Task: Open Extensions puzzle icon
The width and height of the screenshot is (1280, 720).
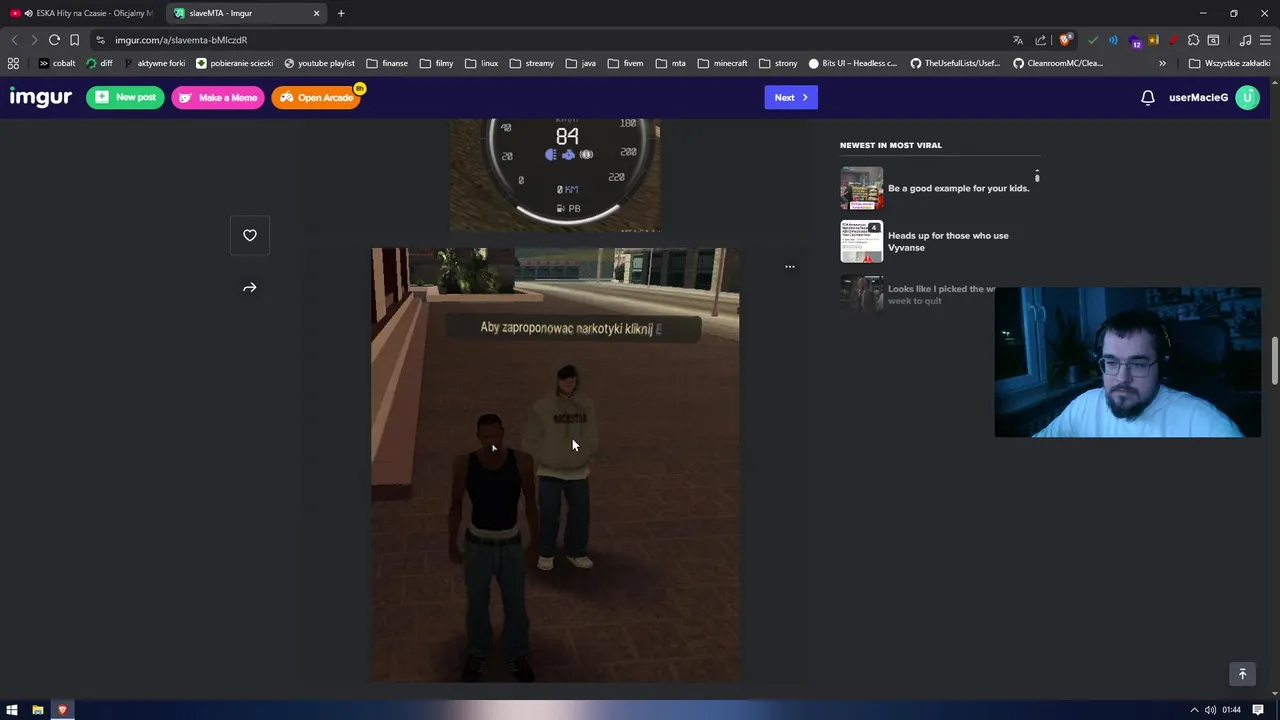Action: click(x=1193, y=40)
